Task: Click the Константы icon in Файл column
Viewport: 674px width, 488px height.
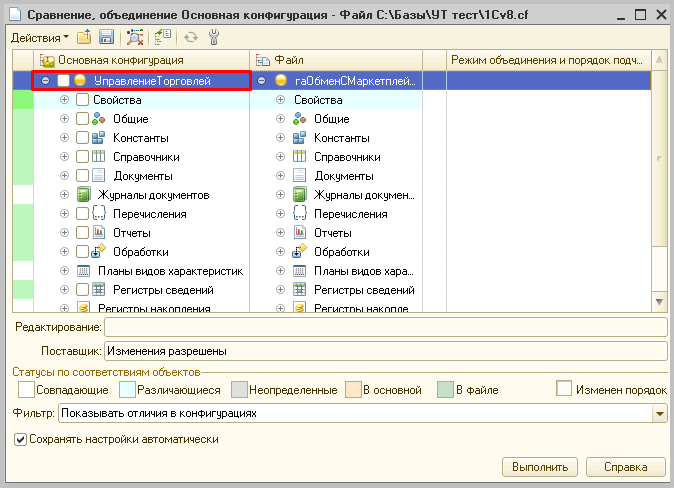Action: click(299, 138)
